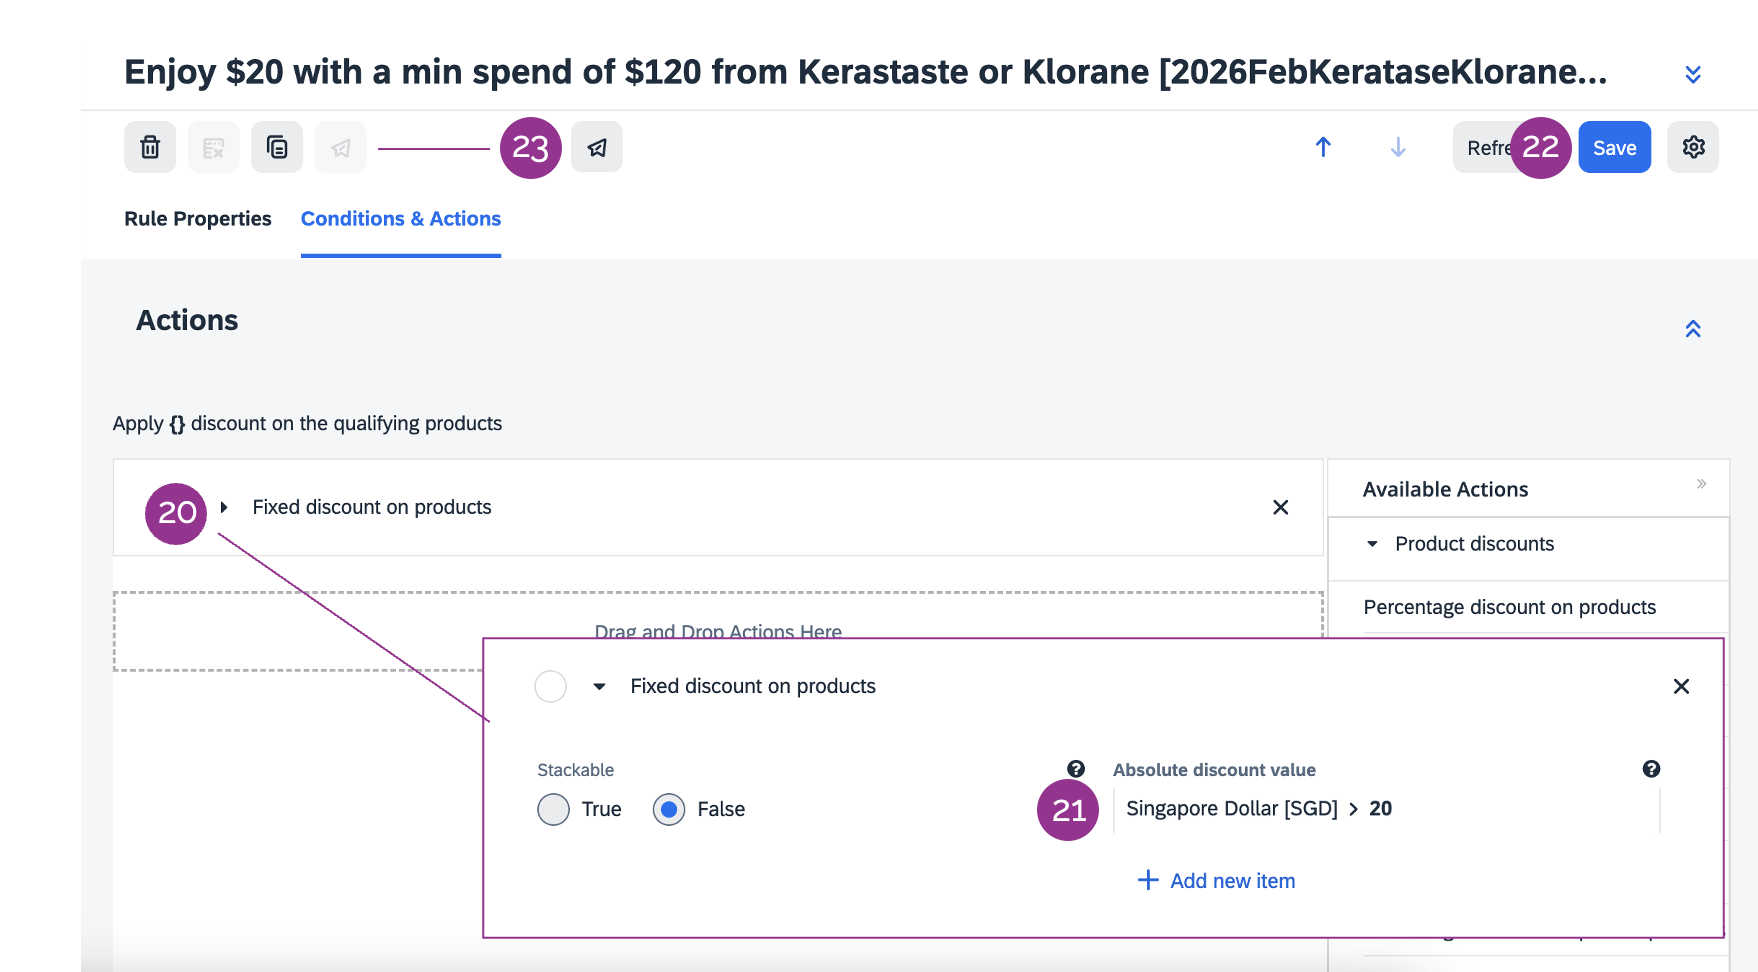This screenshot has height=972, width=1758.
Task: Click the up arrow move icon
Action: point(1323,148)
